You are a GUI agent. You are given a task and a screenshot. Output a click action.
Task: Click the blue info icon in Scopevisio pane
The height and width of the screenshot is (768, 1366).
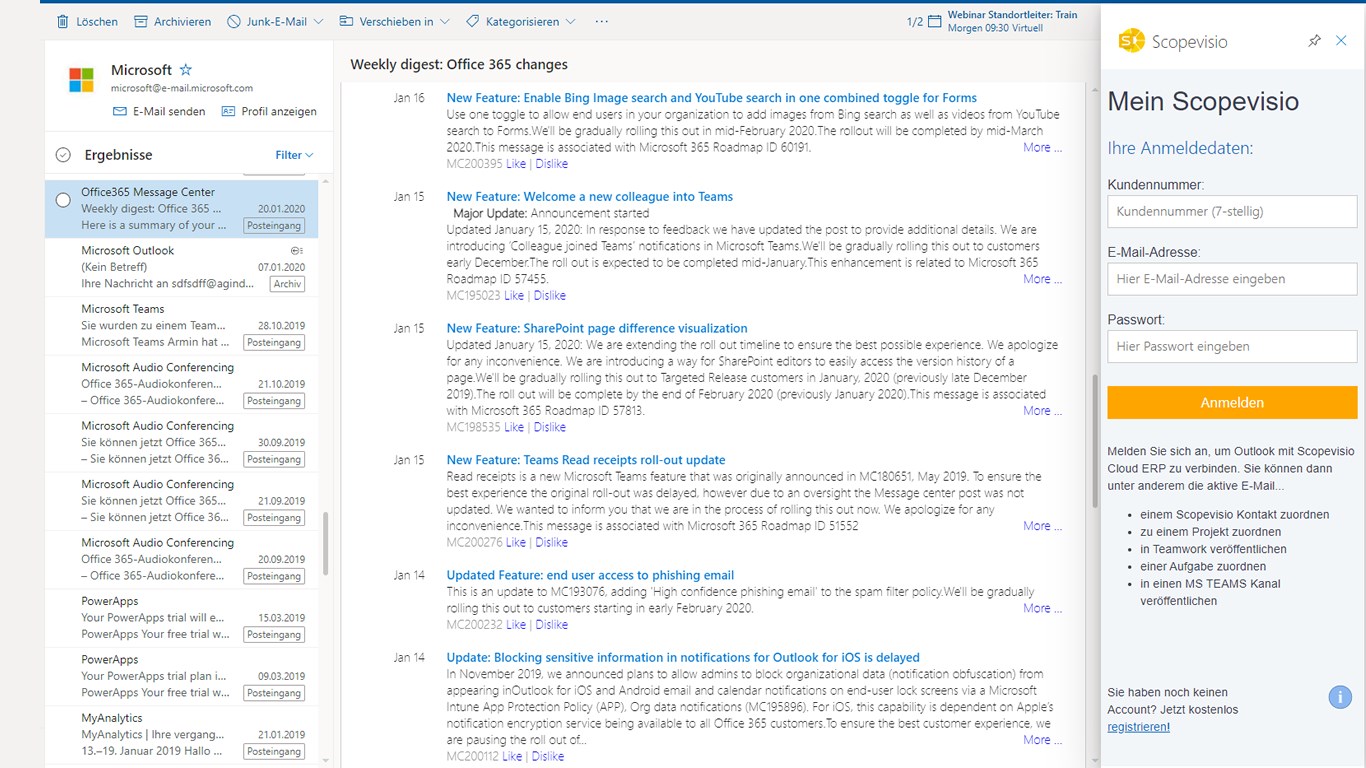coord(1340,697)
